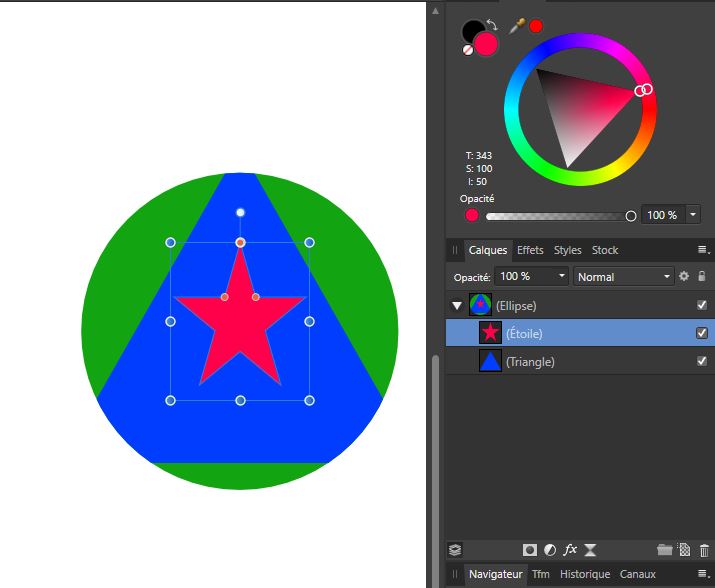Select the color picker eyedropper tool
The height and width of the screenshot is (588, 715).
[517, 26]
